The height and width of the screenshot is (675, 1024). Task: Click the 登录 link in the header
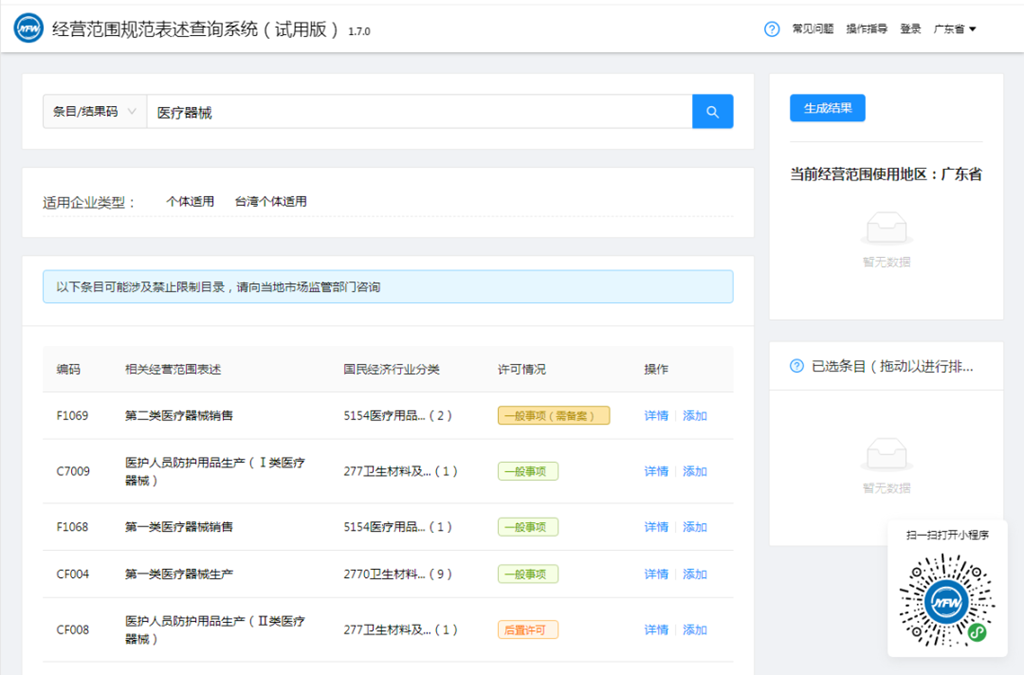pyautogui.click(x=910, y=29)
